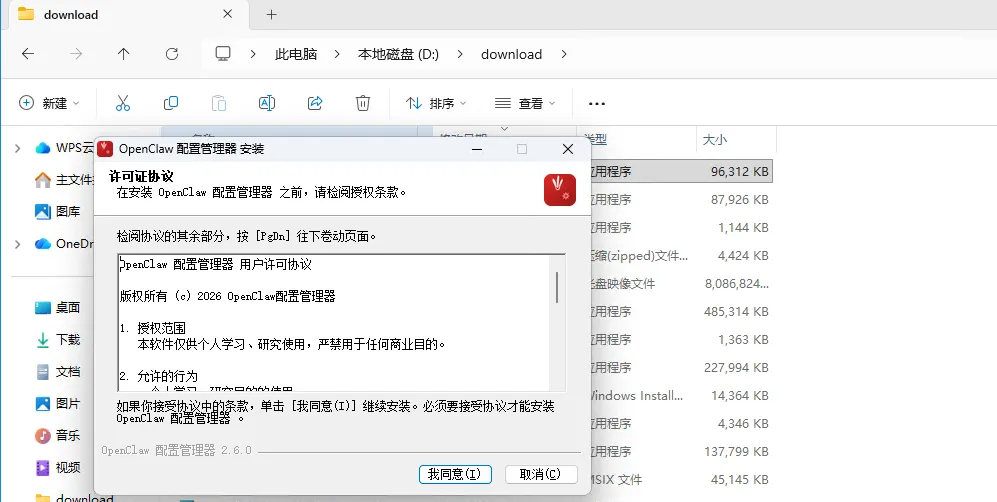
Task: Select the file row sized 1,363 KB
Action: 681,339
